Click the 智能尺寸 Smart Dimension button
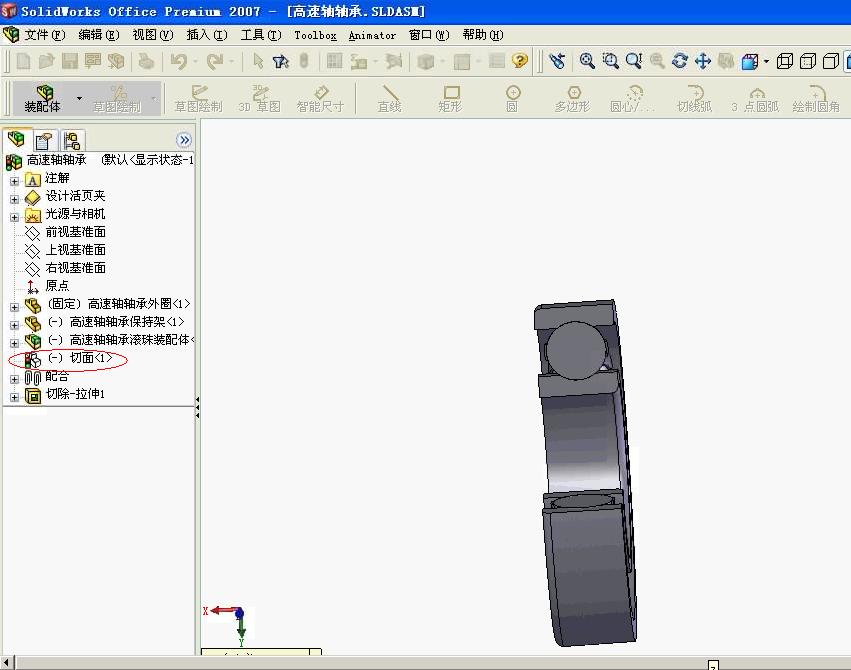Viewport: 851px width, 670px height. pyautogui.click(x=320, y=98)
